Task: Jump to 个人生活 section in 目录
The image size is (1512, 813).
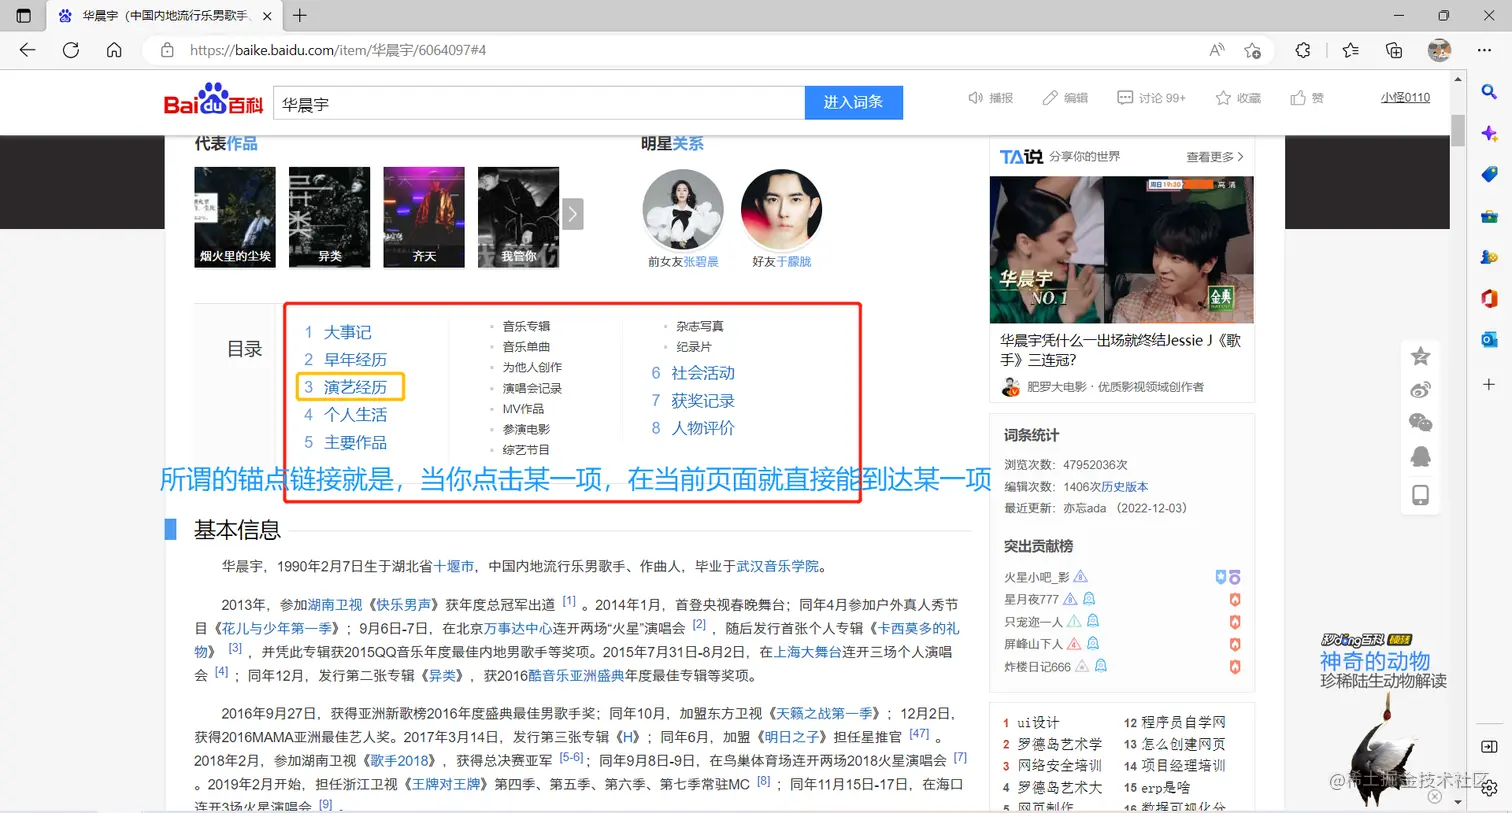Action: (355, 415)
